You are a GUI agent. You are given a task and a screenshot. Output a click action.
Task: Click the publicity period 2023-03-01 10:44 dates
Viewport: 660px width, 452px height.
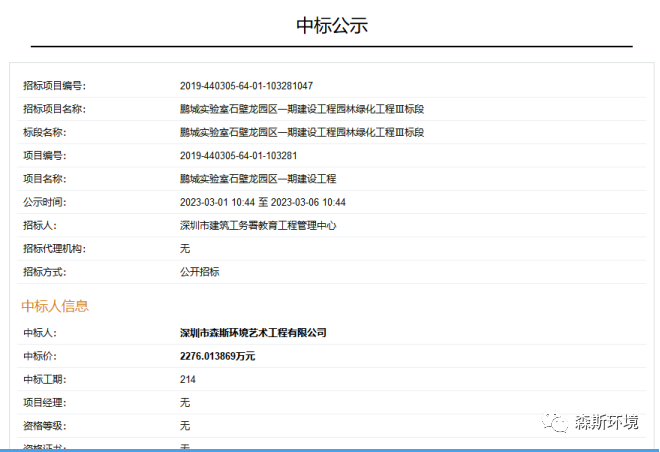click(x=263, y=202)
